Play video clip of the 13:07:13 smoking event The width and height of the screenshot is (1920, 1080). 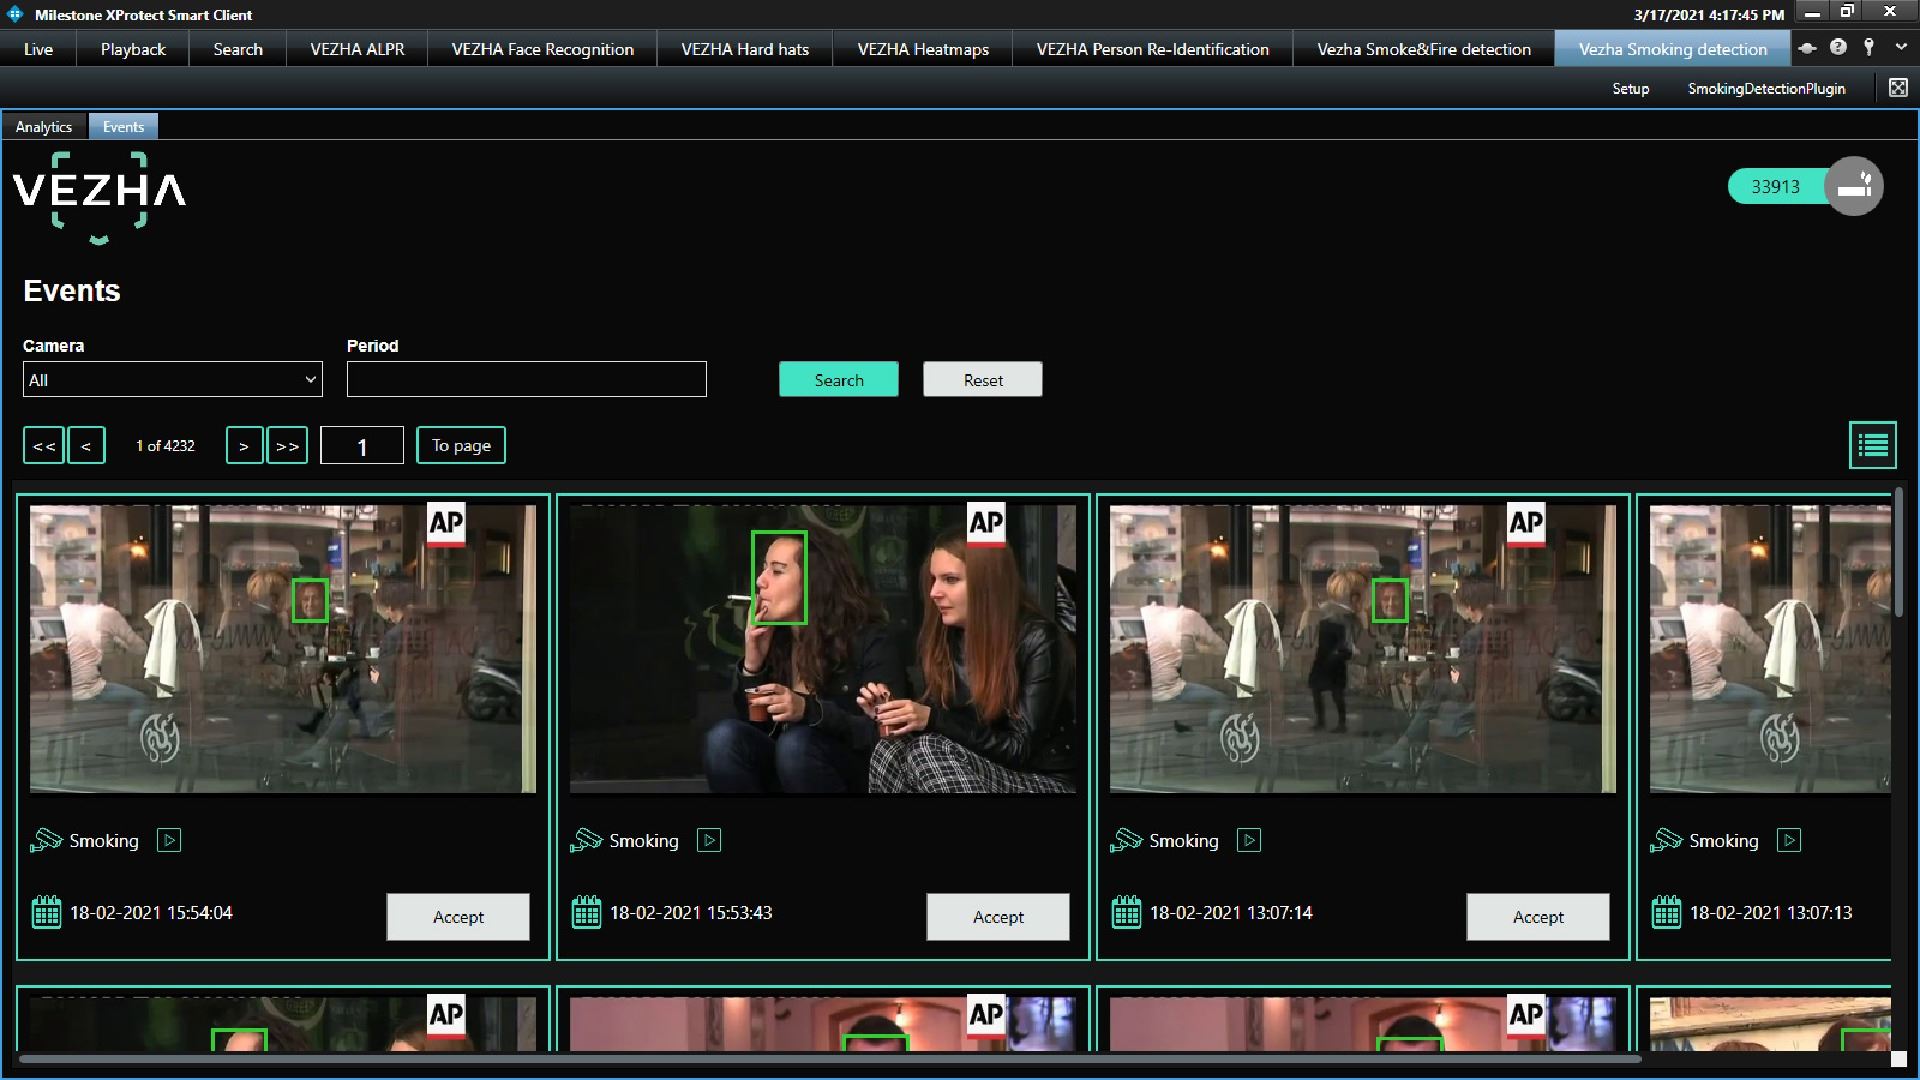(1789, 840)
